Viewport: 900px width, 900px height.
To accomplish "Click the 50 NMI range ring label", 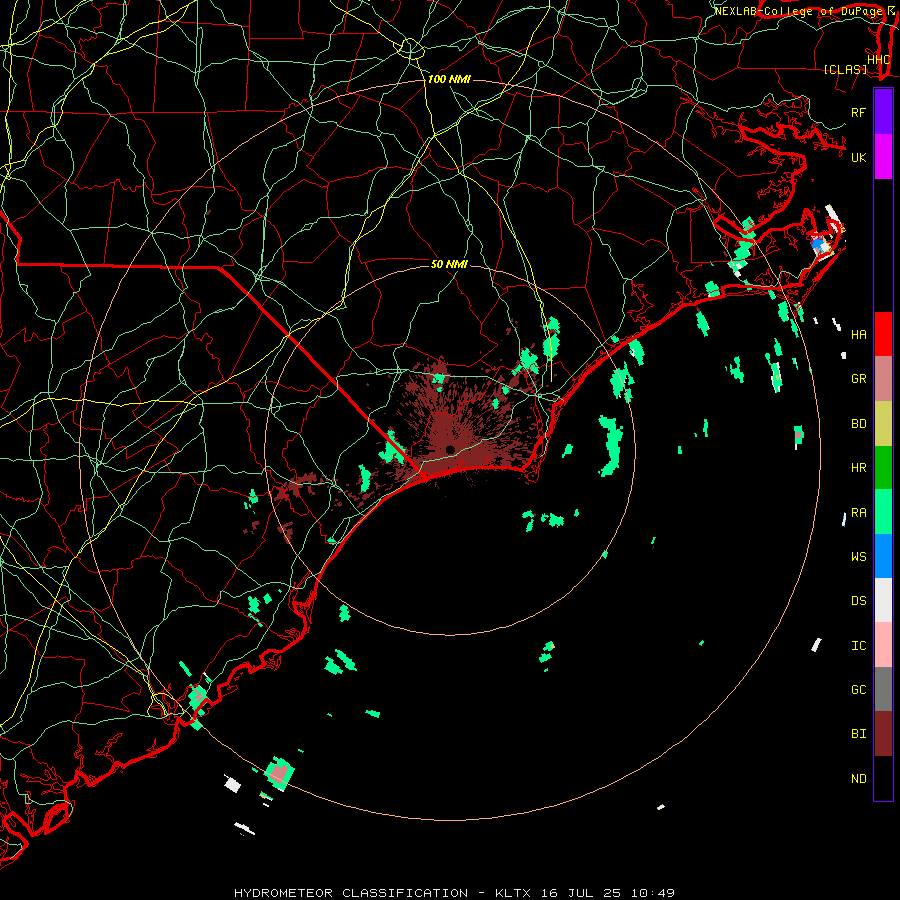I will (449, 264).
